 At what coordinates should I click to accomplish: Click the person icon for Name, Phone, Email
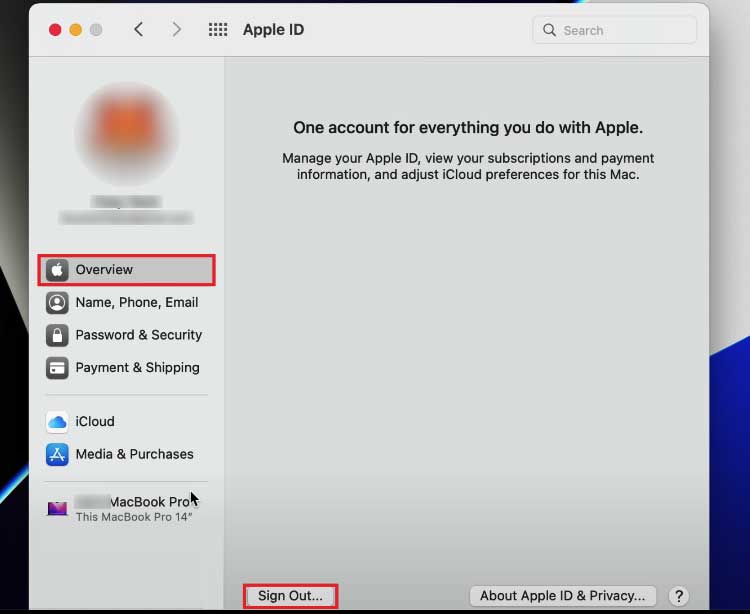pos(57,303)
